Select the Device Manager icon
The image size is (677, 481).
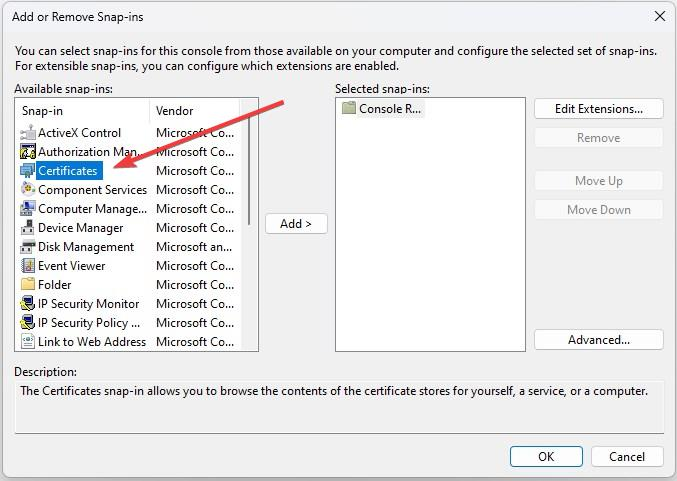28,228
